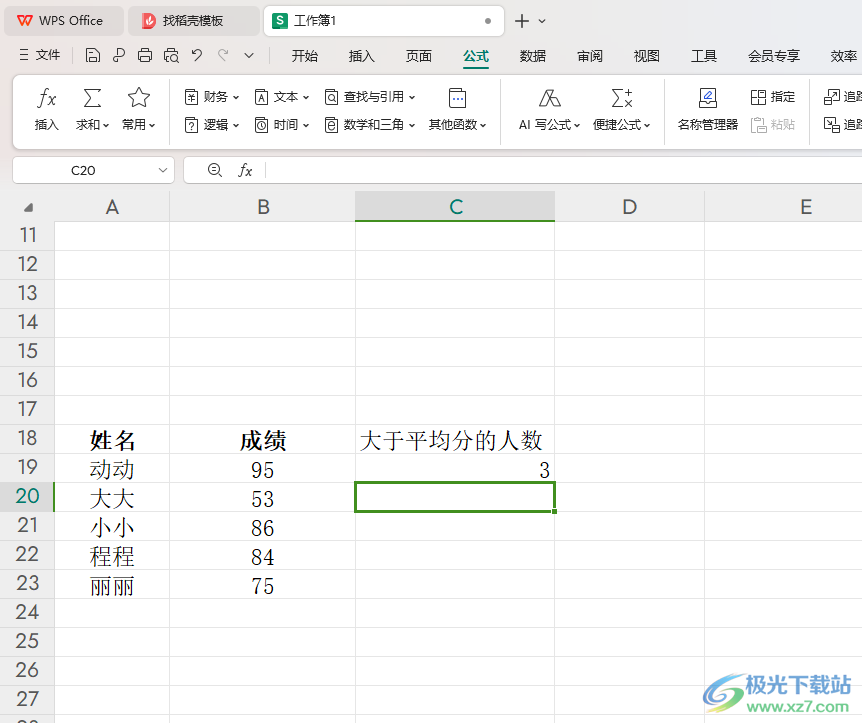Select column D header

coord(629,207)
